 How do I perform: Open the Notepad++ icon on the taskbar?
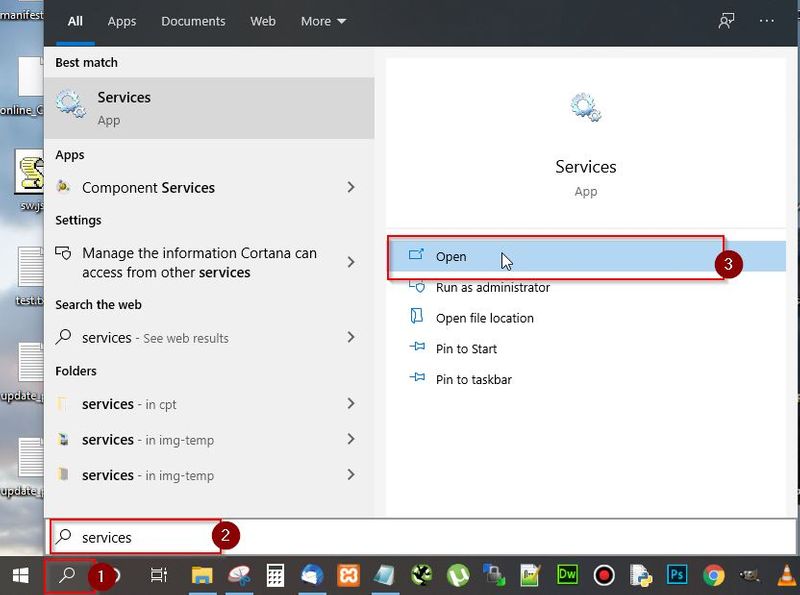pyautogui.click(x=531, y=576)
